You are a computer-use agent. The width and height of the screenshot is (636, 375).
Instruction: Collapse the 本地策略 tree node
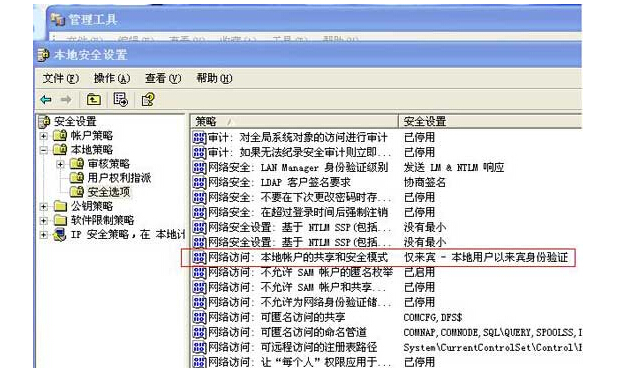click(43, 150)
